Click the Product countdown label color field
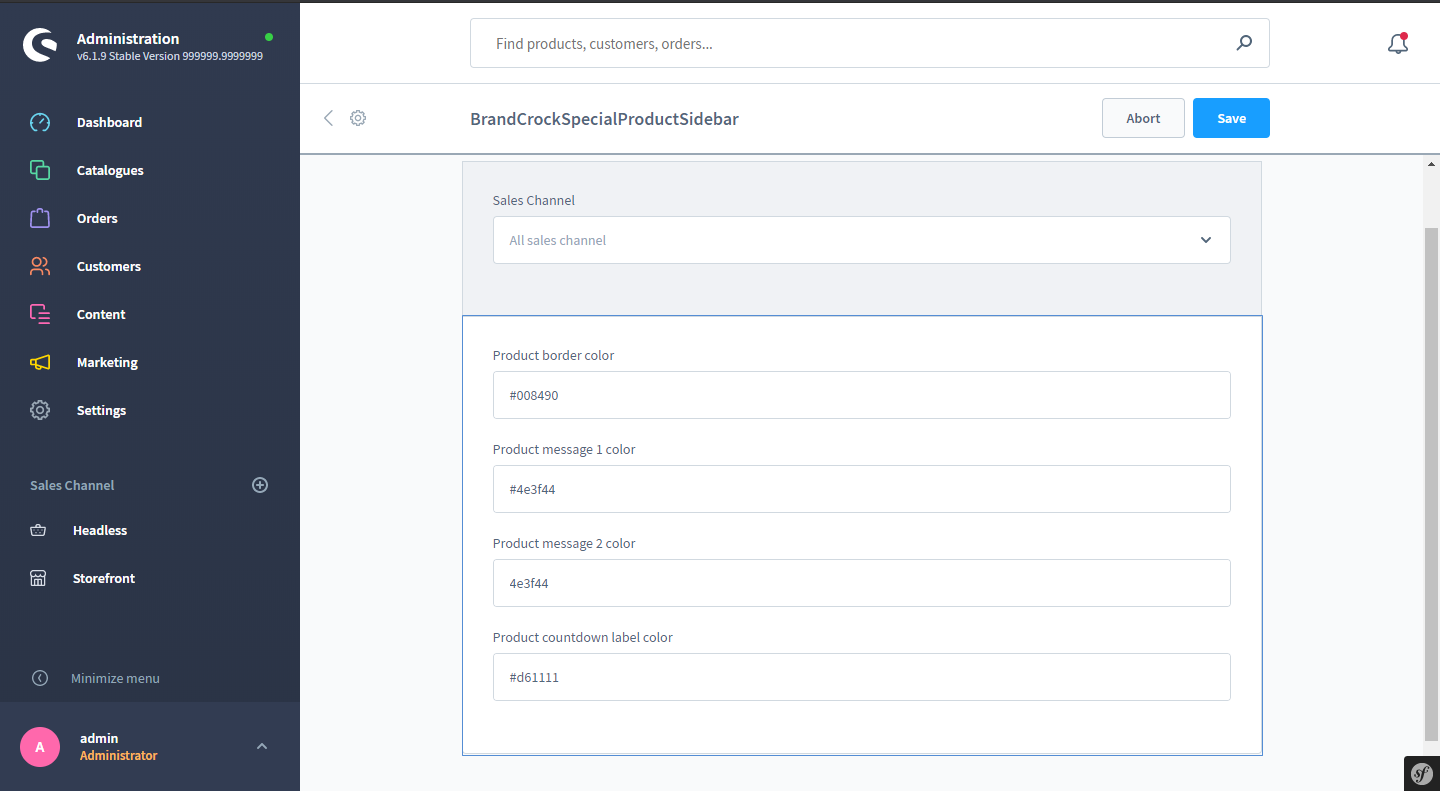This screenshot has height=791, width=1440. click(861, 677)
